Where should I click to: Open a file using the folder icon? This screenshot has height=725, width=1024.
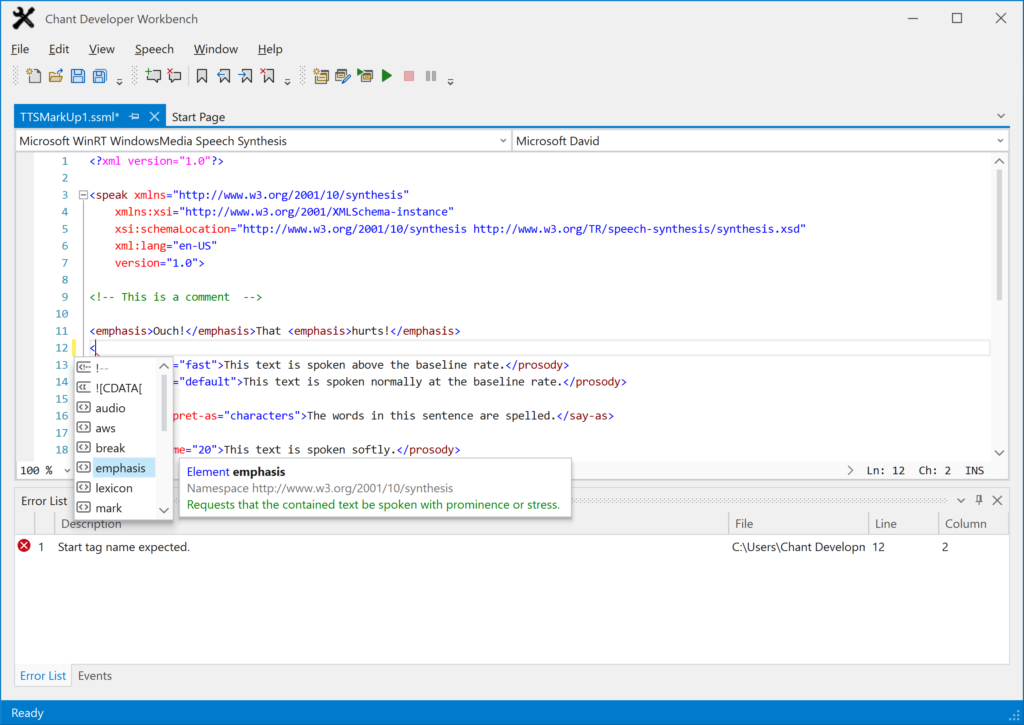56,76
